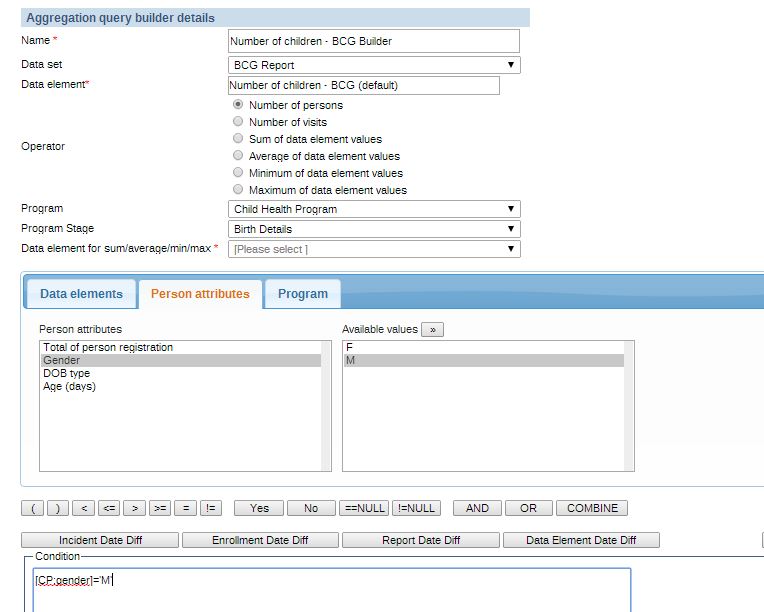Click the greater-than '>' operator button
The width and height of the screenshot is (764, 612).
[135, 508]
